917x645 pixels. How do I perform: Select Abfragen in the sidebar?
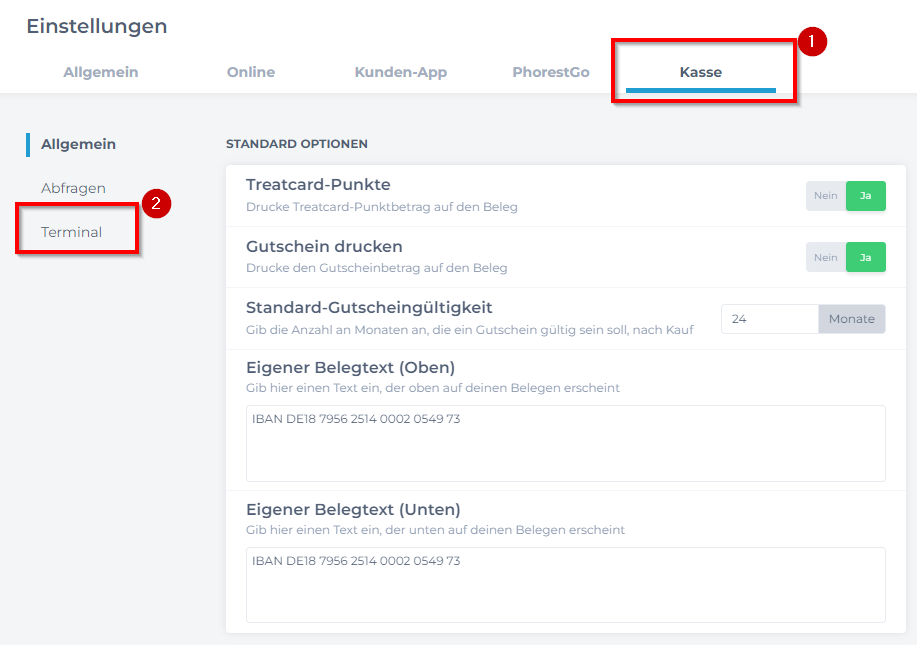click(x=73, y=188)
